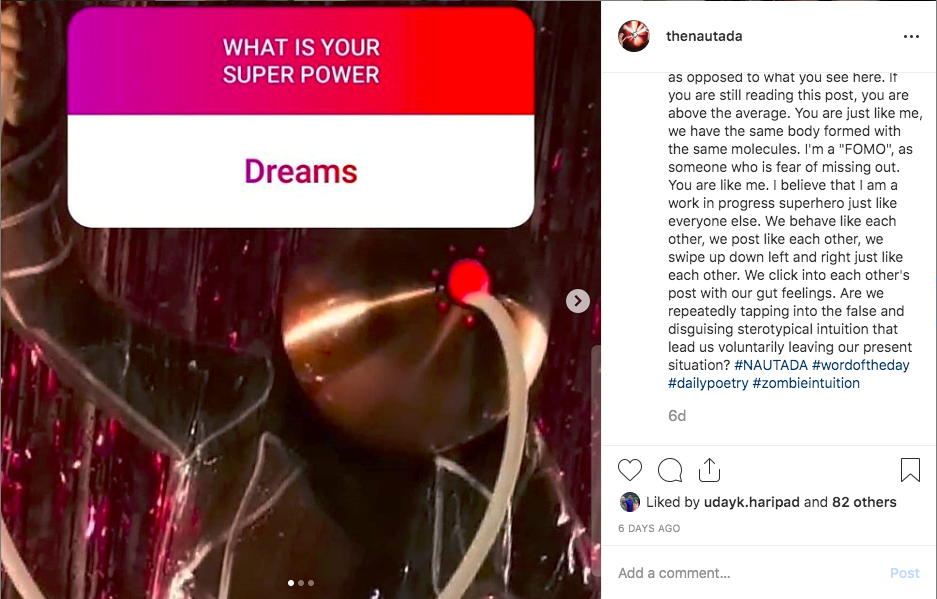Viewport: 937px width, 599px height.
Task: Like the post with the heart icon
Action: [x=629, y=470]
